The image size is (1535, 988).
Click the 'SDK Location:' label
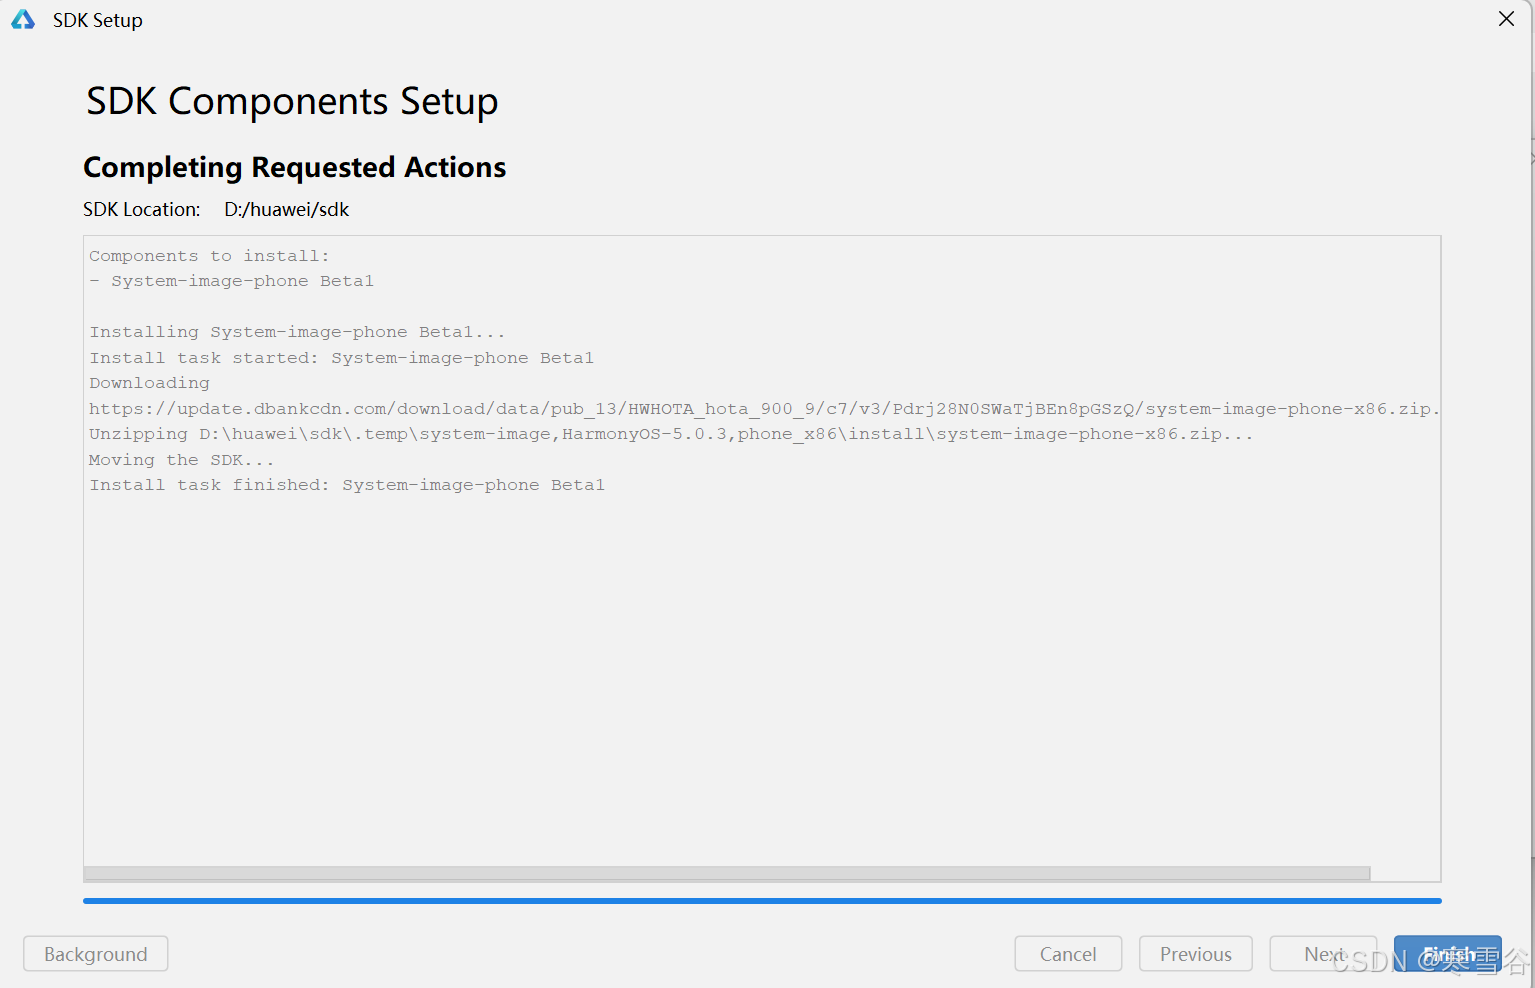coord(142,209)
